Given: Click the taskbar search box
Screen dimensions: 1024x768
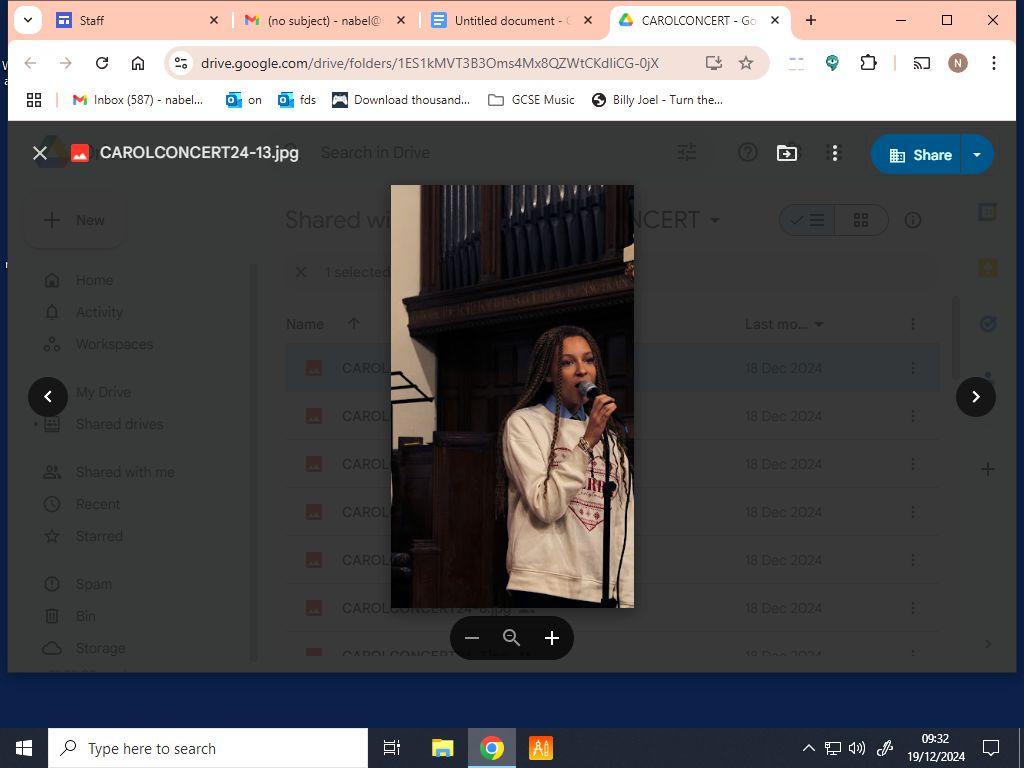Looking at the screenshot, I should (x=208, y=748).
